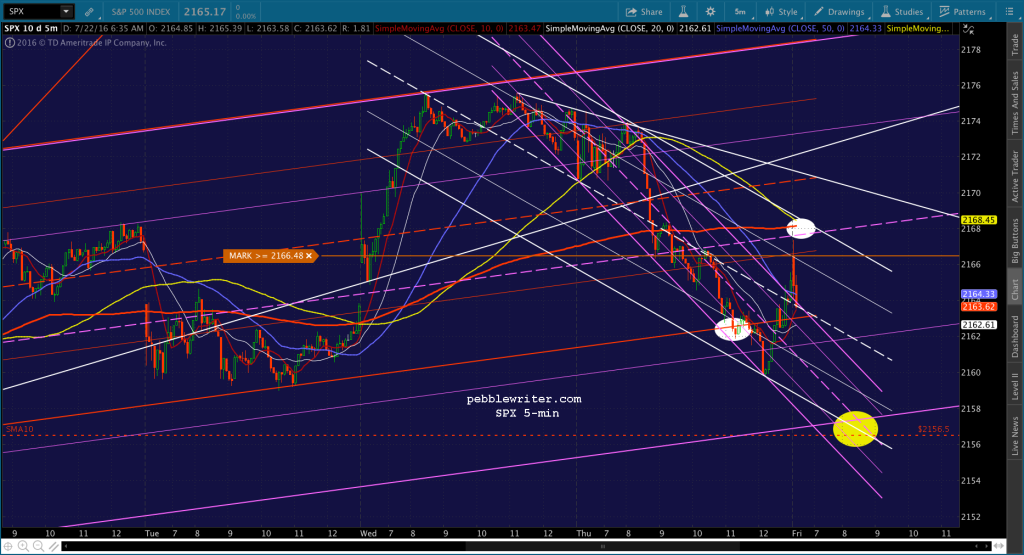1024x555 pixels.
Task: Click the truncated yellow SimpleMoving... label
Action: click(918, 29)
